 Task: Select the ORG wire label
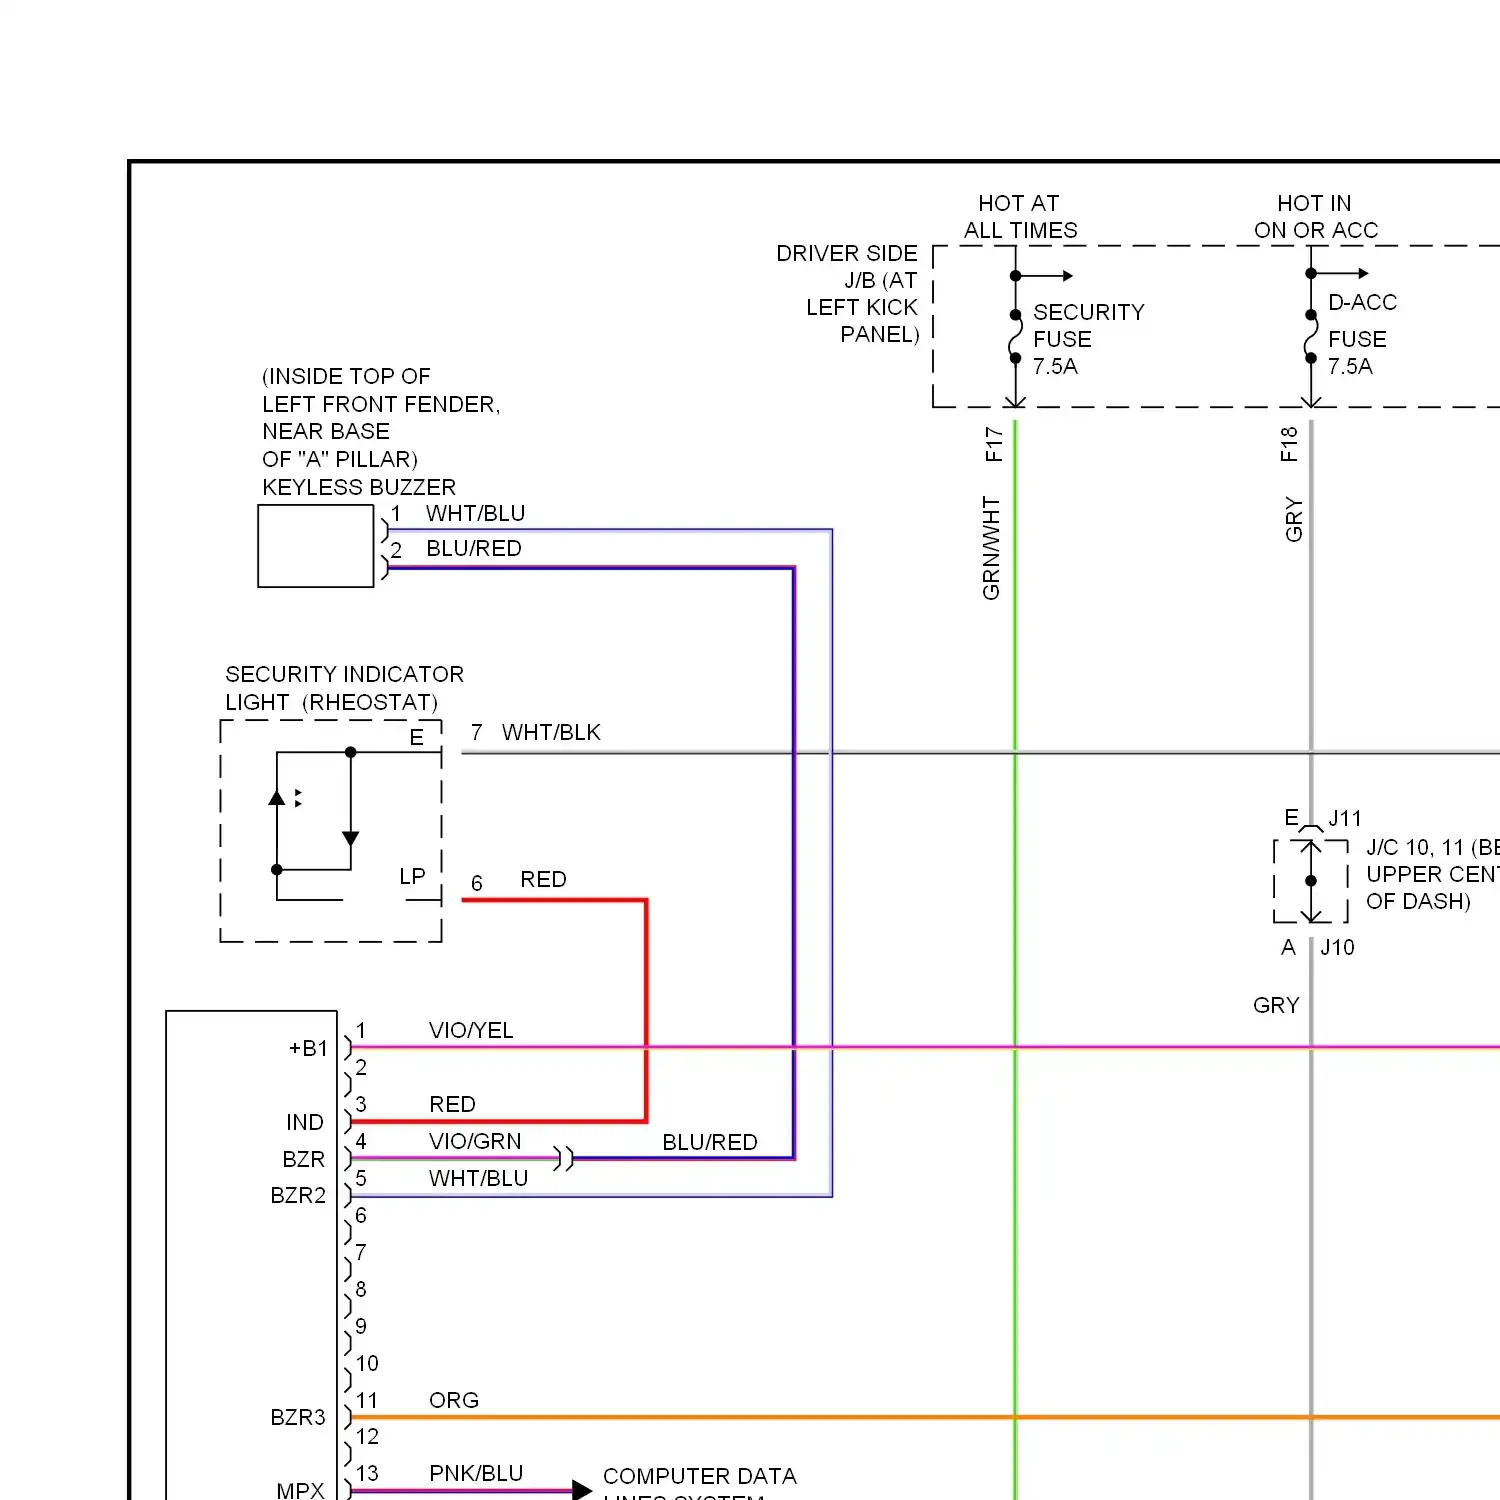(454, 1400)
